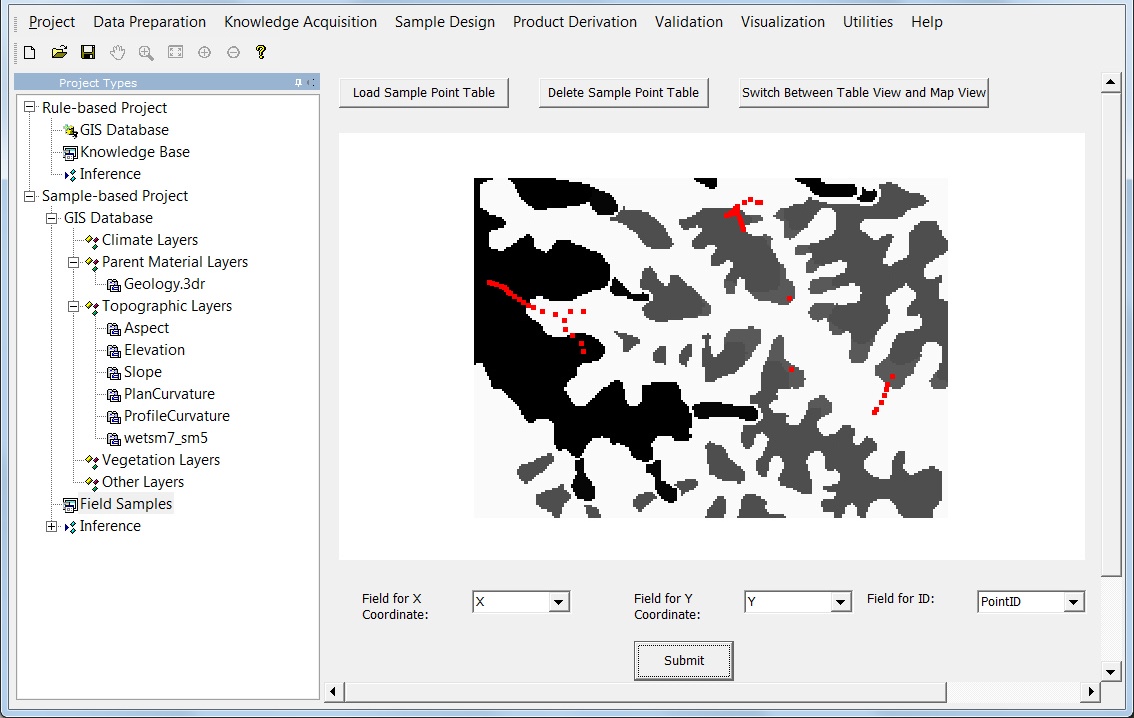Click the sample point map image
Image resolution: width=1134 pixels, height=718 pixels.
click(710, 348)
